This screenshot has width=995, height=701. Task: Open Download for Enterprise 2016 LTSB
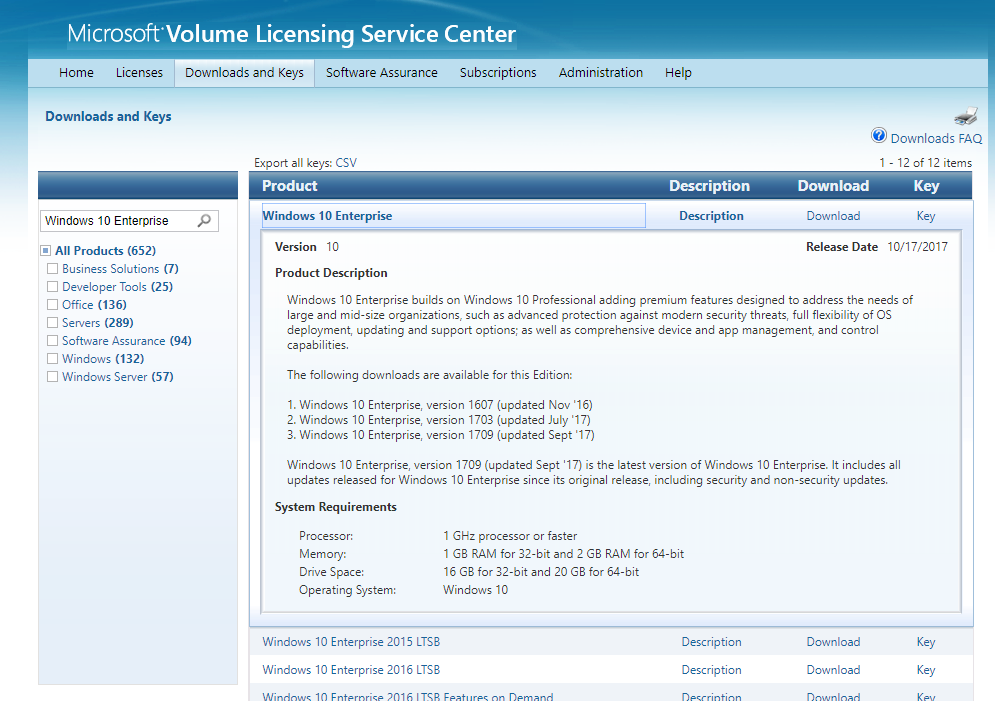click(x=833, y=670)
